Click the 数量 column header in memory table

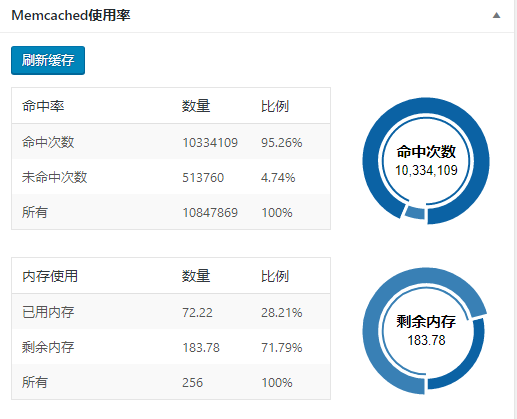coord(196,276)
